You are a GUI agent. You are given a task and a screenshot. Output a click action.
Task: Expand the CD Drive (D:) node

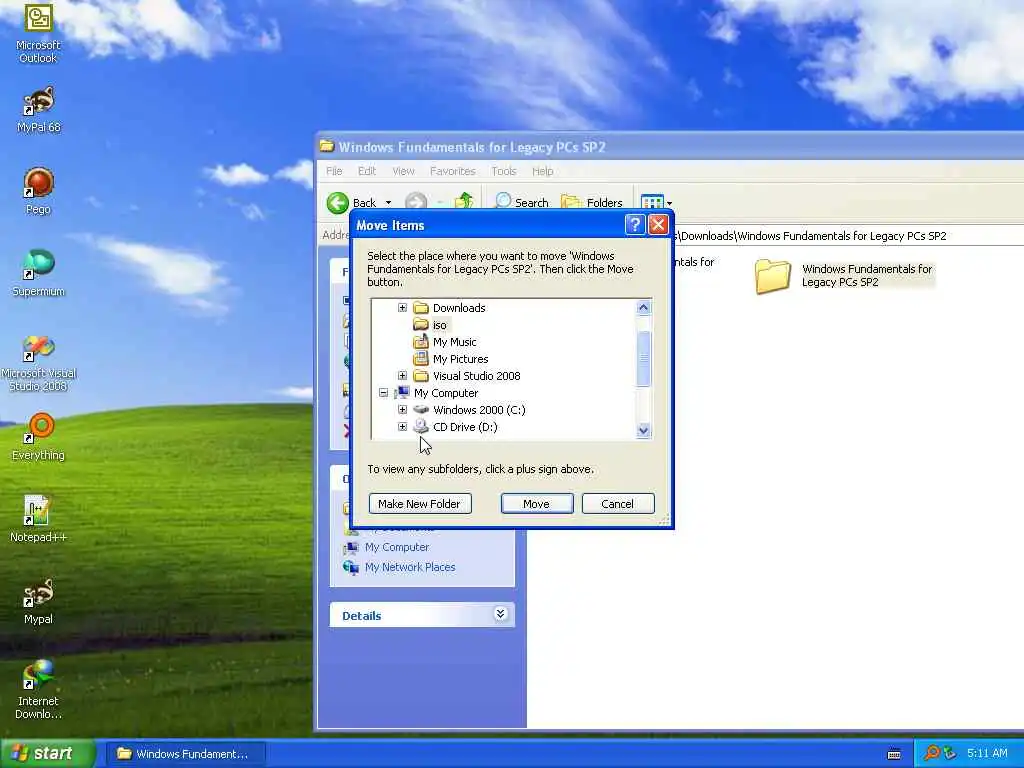click(402, 426)
